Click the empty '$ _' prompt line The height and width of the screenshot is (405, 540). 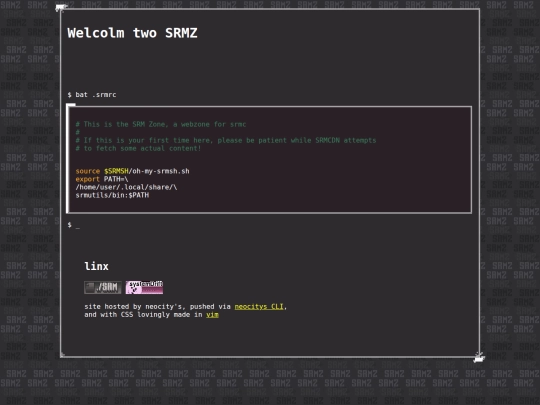[74, 225]
